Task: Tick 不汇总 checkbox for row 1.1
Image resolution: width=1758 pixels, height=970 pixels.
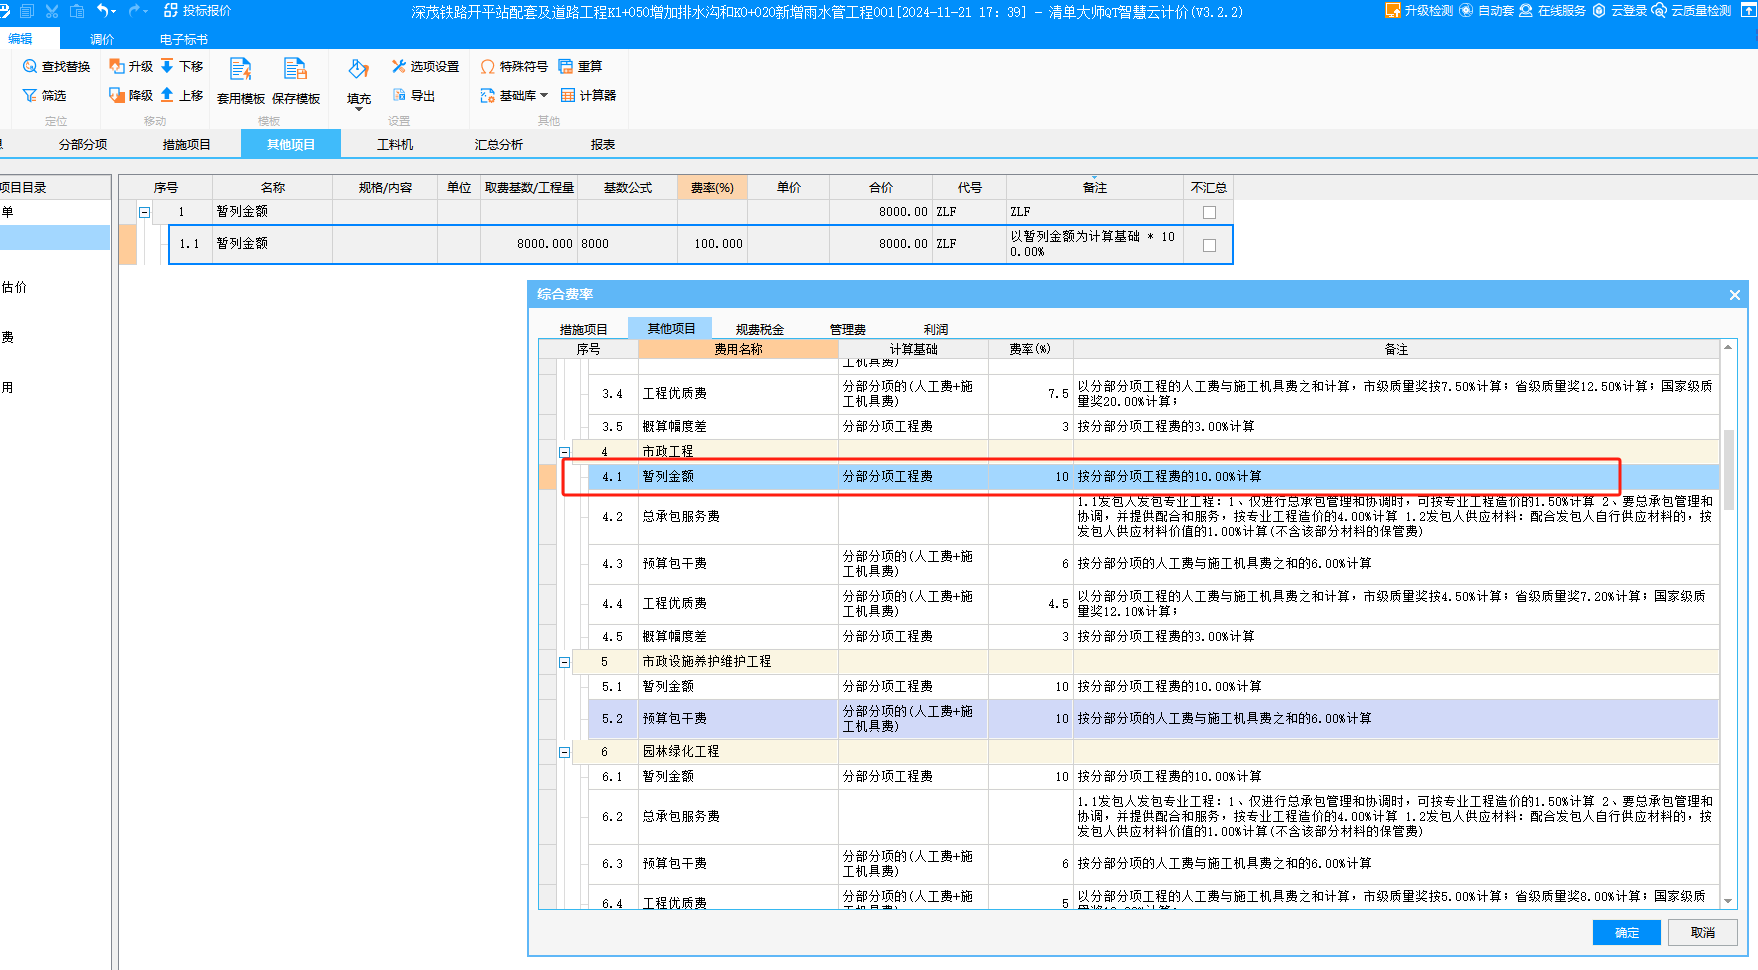Action: [1209, 245]
